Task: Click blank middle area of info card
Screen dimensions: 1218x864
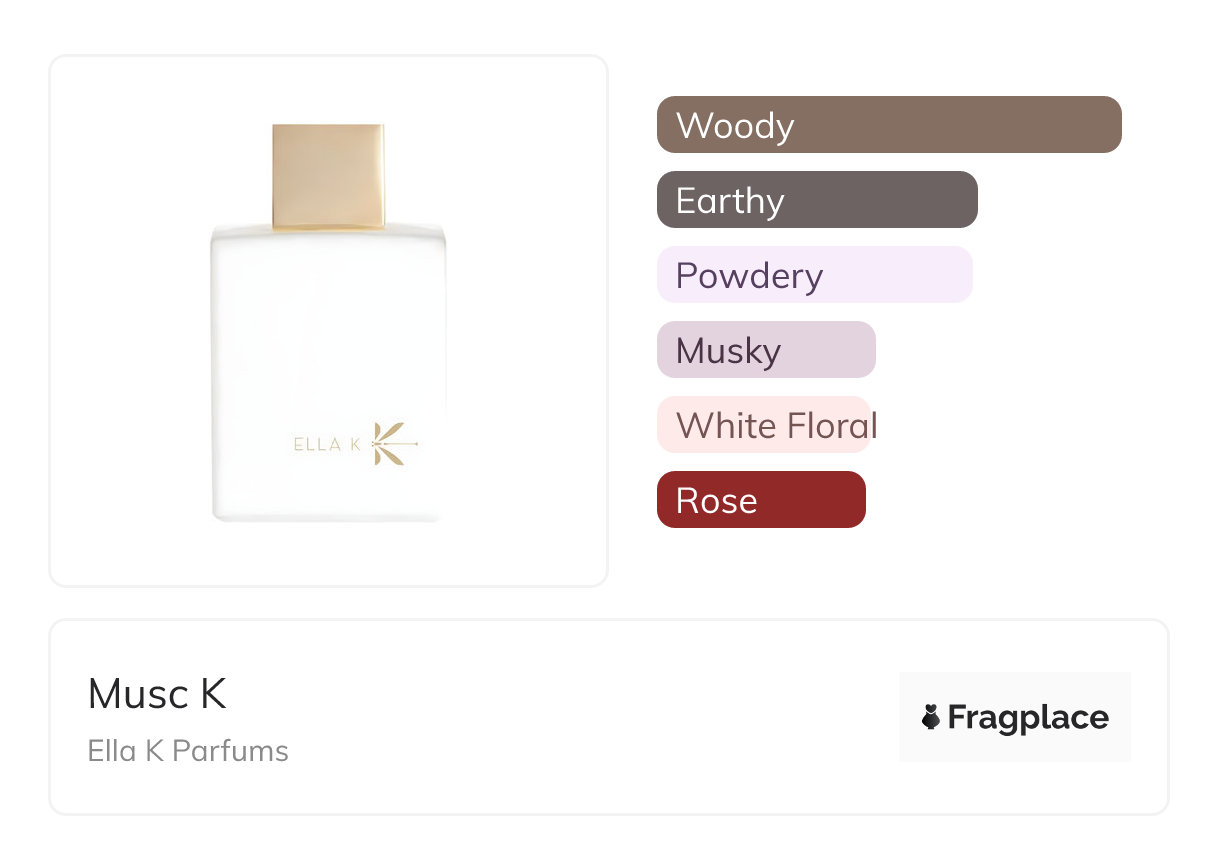Action: (x=600, y=717)
